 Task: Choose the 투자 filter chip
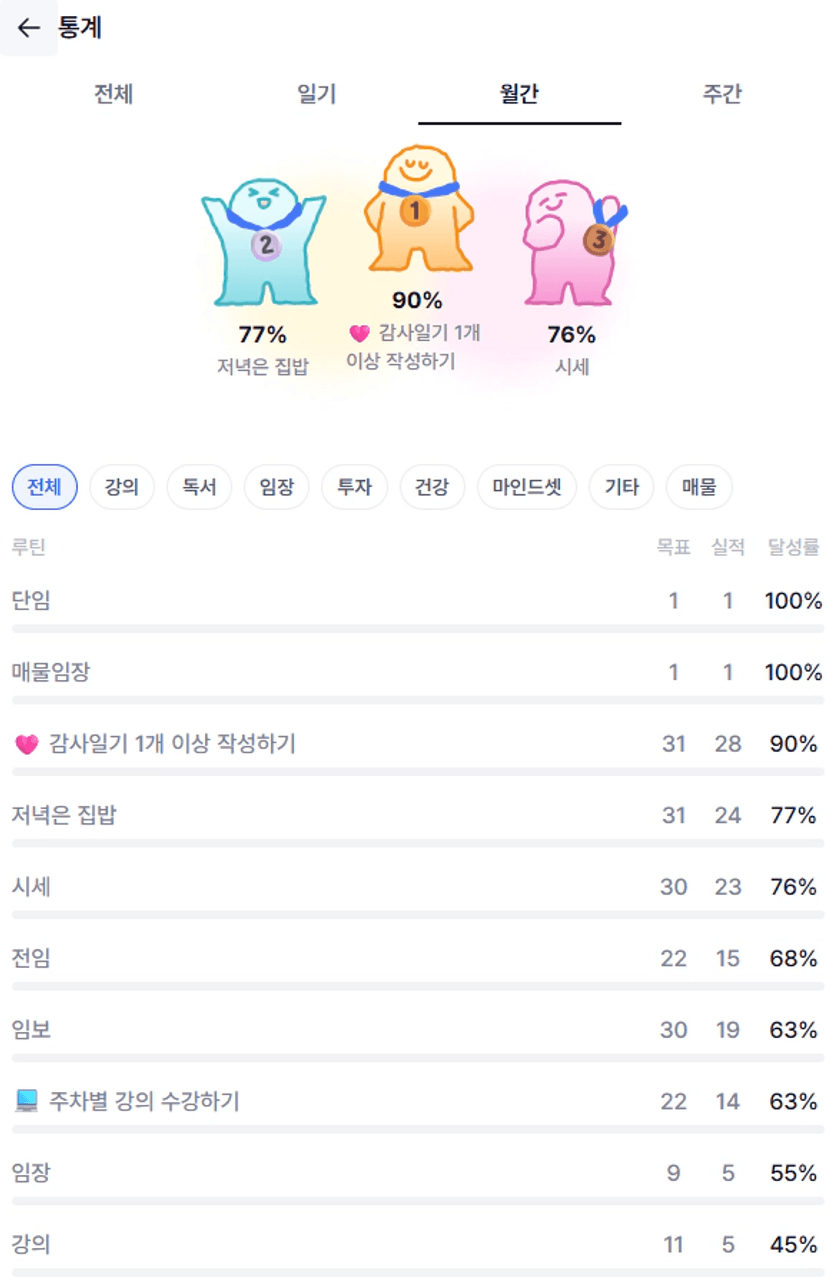pyautogui.click(x=354, y=488)
